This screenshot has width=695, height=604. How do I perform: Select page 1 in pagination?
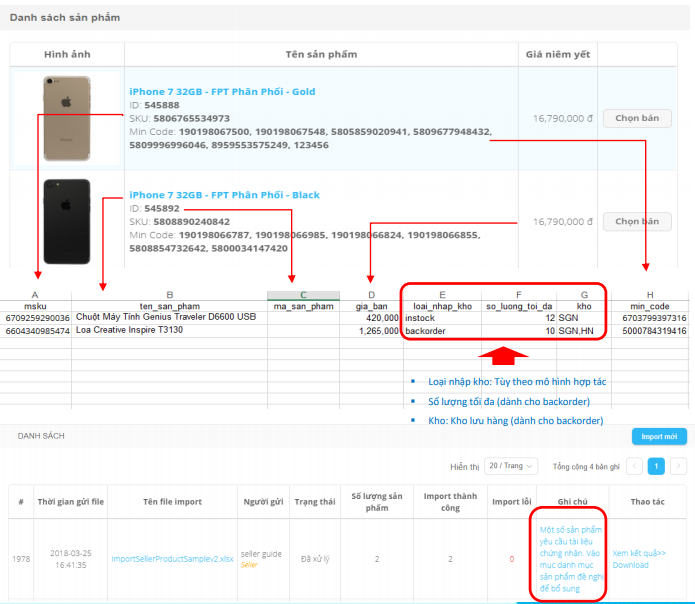[x=656, y=466]
